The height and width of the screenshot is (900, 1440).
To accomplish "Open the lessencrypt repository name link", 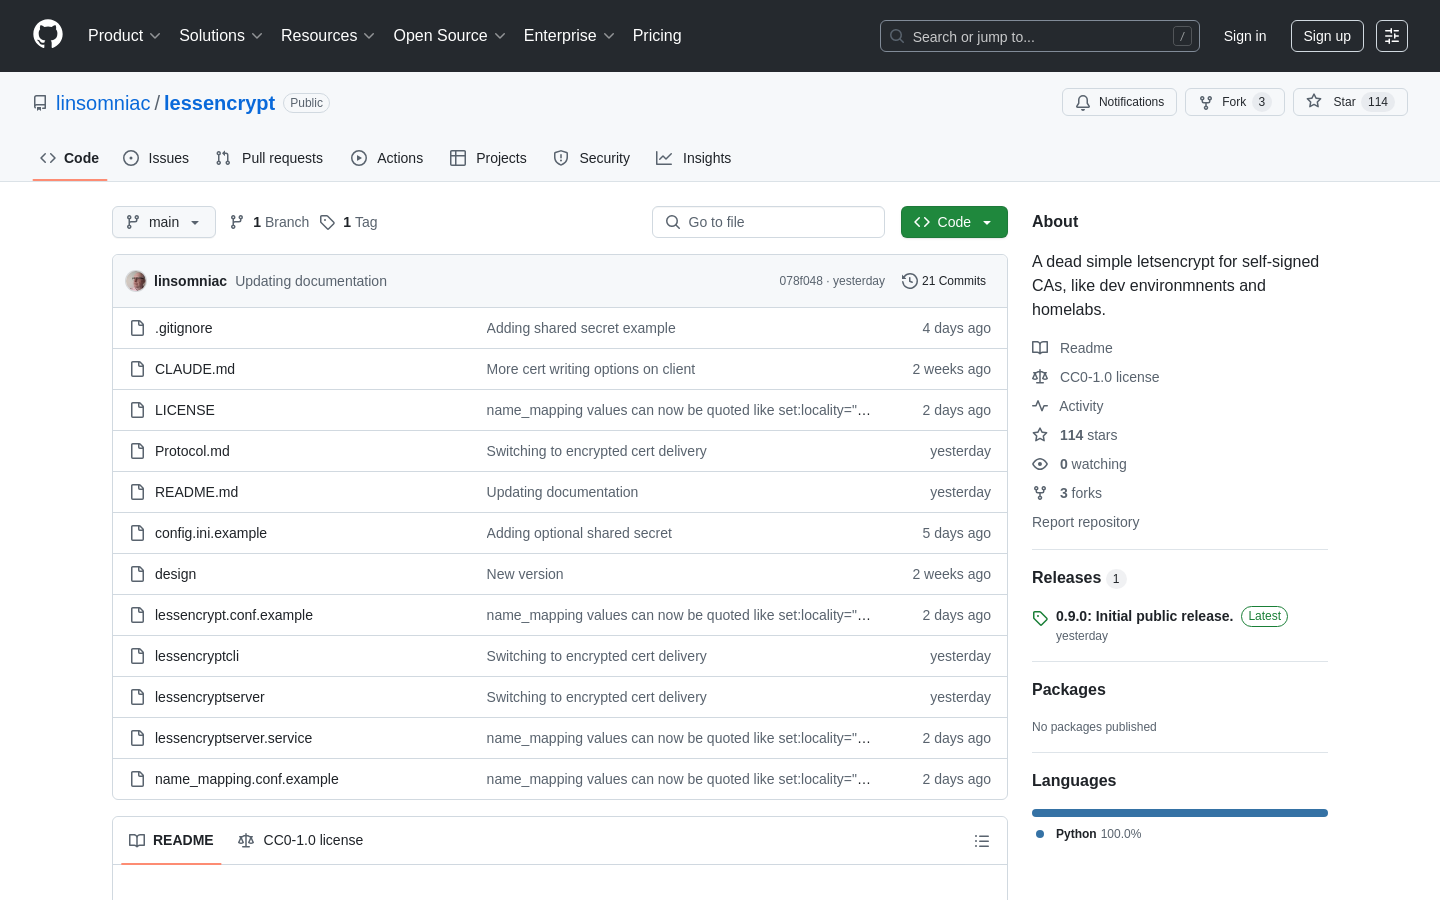I will [219, 103].
